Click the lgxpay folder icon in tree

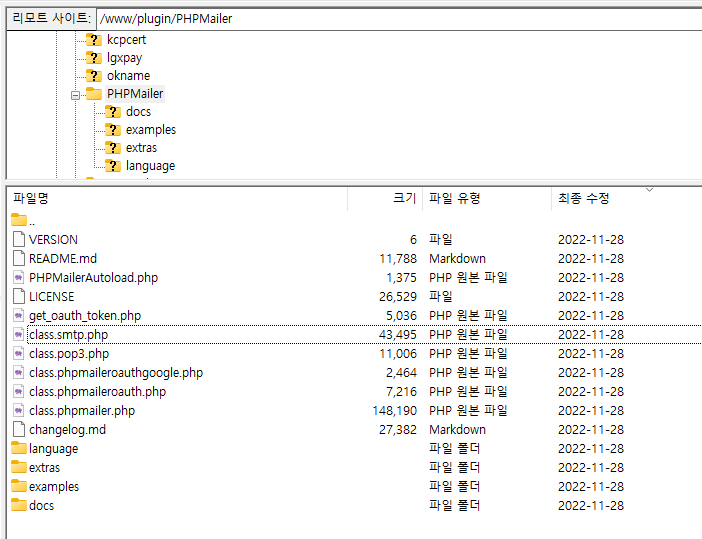click(94, 58)
